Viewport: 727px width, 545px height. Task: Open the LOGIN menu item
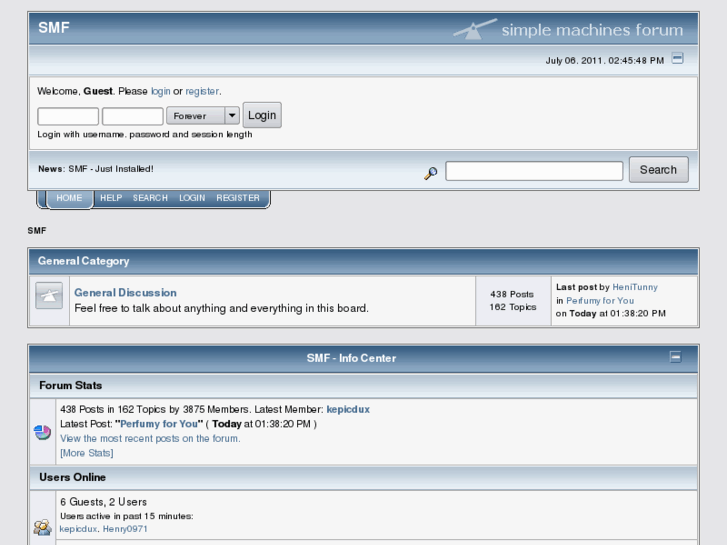click(x=192, y=198)
